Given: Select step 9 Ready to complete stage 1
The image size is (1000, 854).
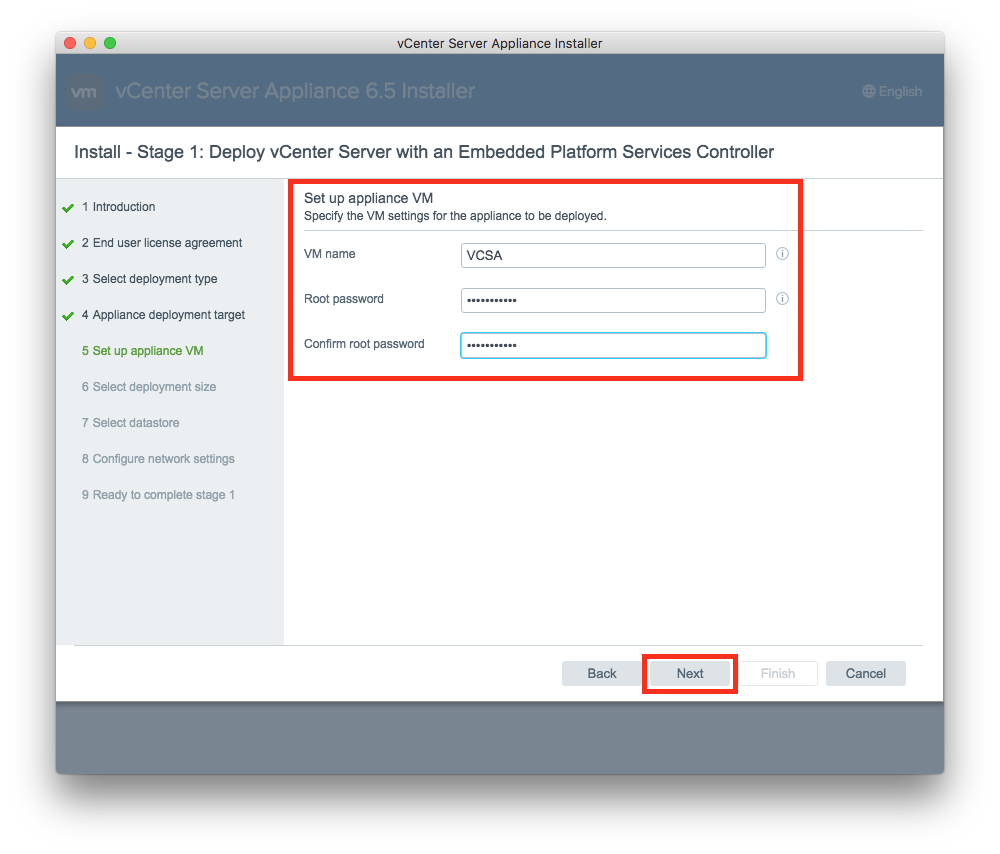Looking at the screenshot, I should point(158,495).
